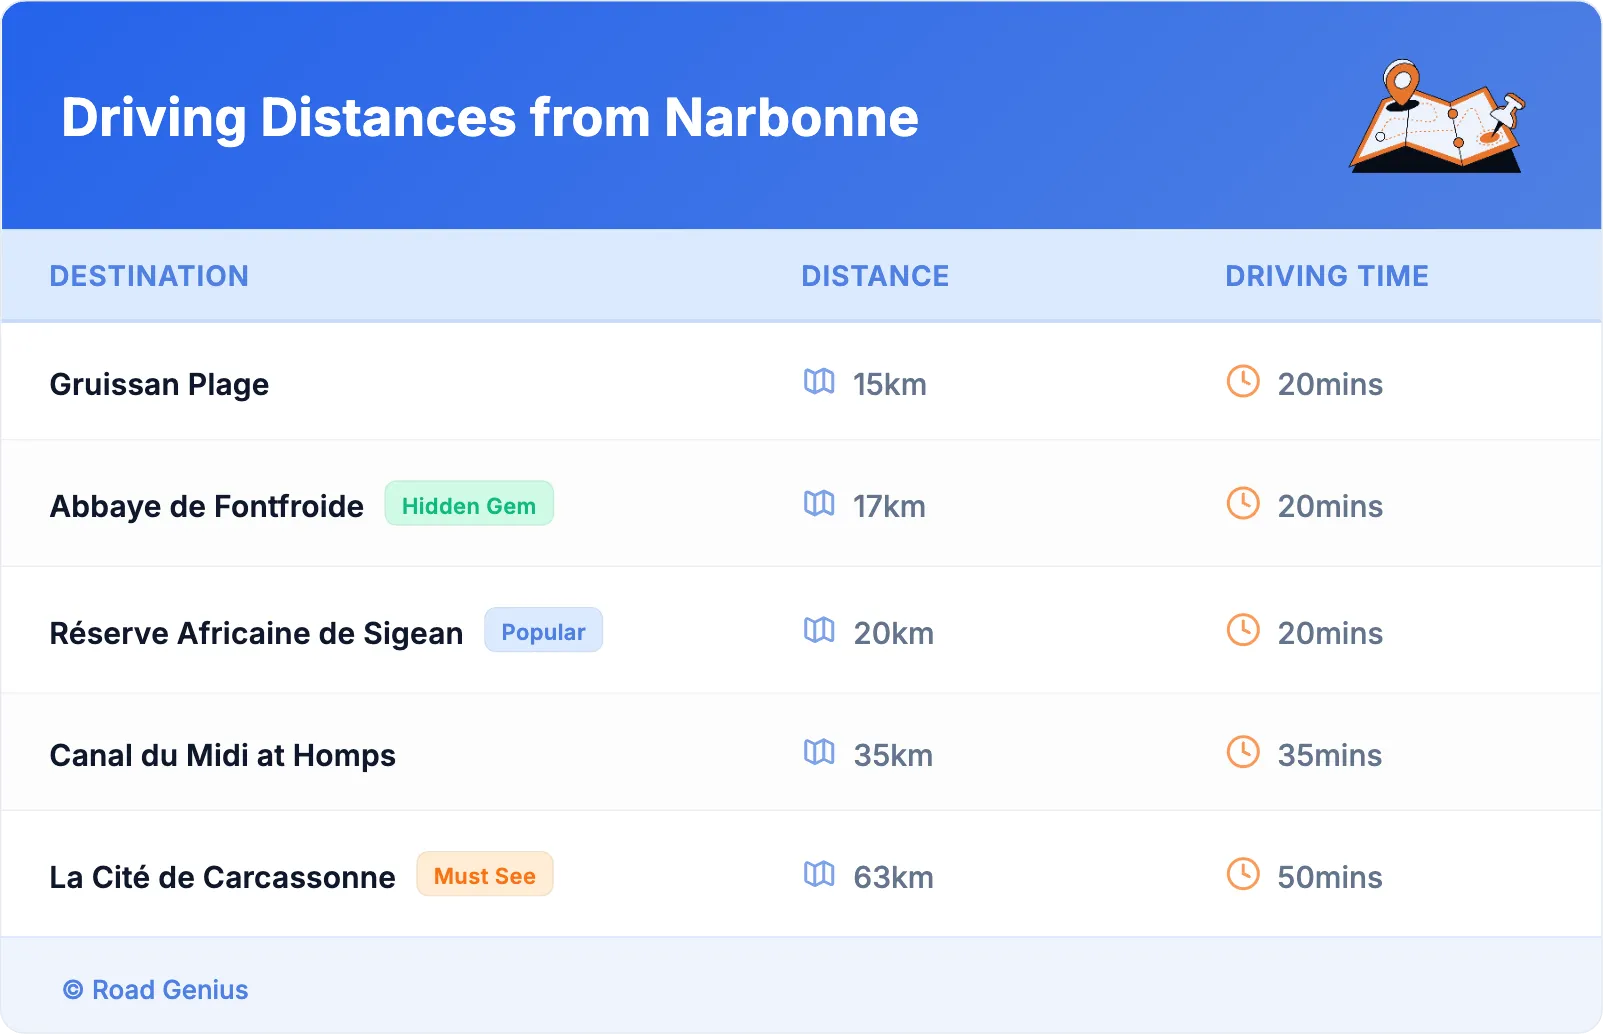Click the DRIVING TIME column header
The height and width of the screenshot is (1034, 1604).
click(1327, 276)
